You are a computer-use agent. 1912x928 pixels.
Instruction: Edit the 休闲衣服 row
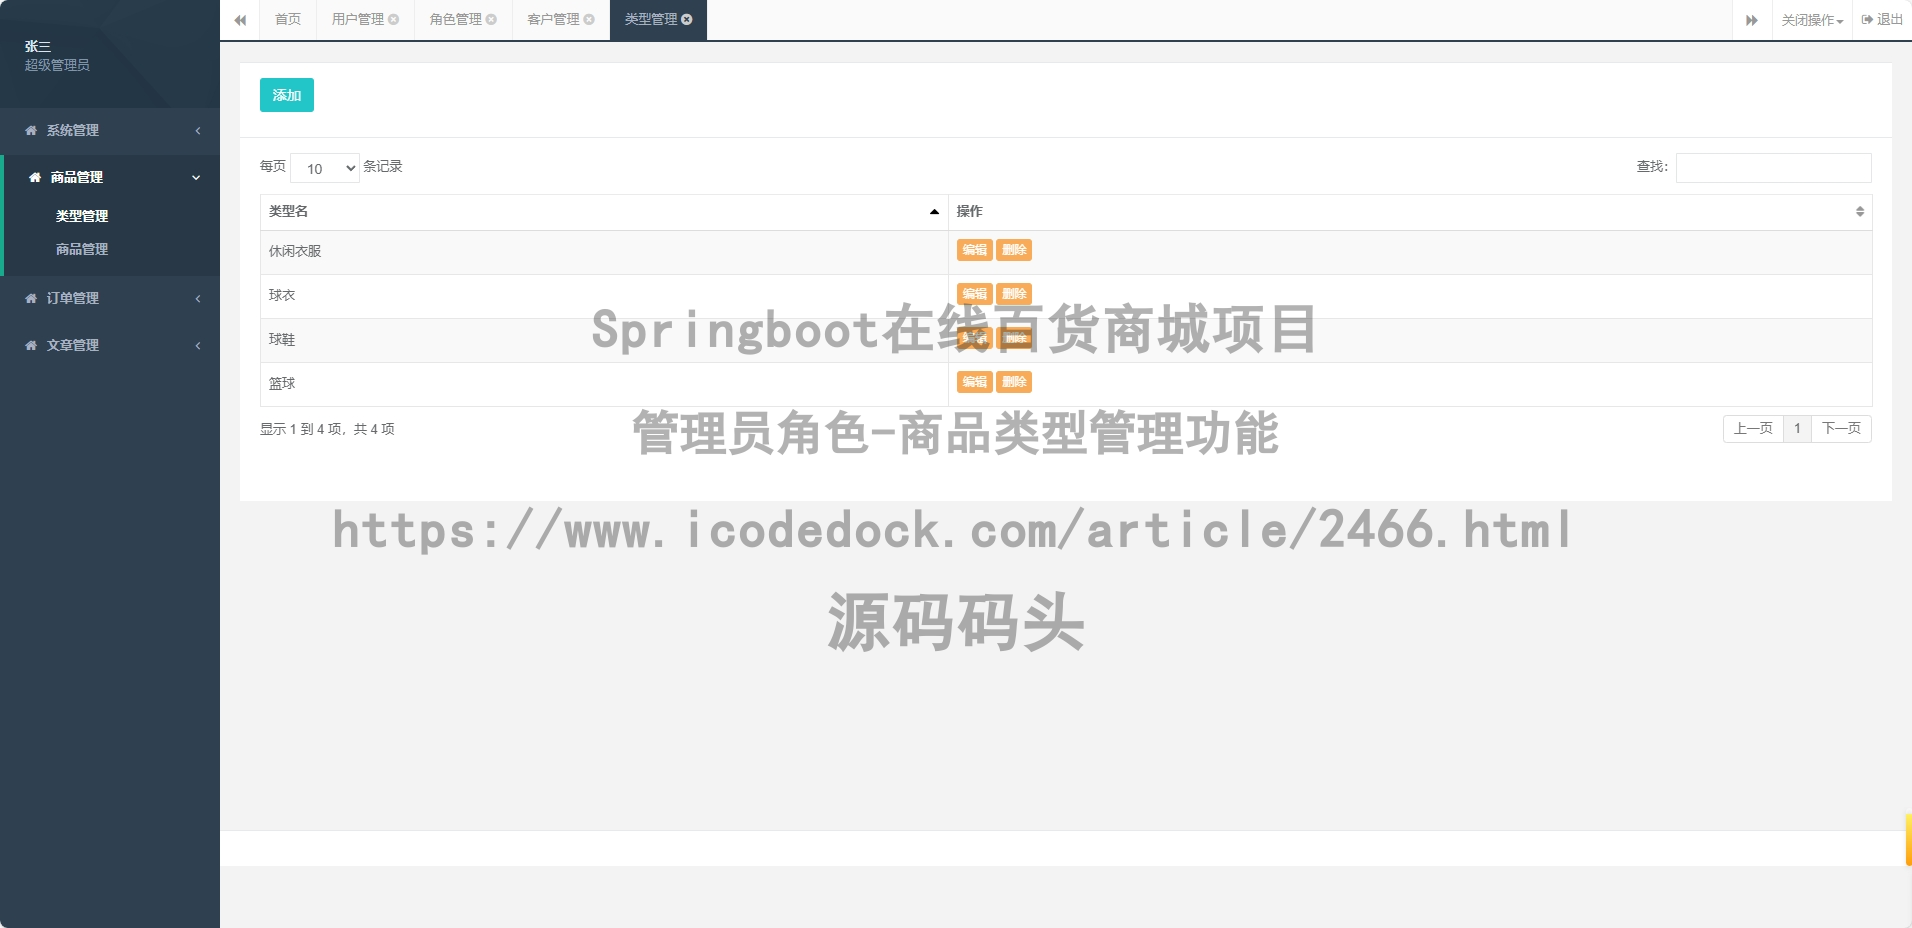[975, 250]
